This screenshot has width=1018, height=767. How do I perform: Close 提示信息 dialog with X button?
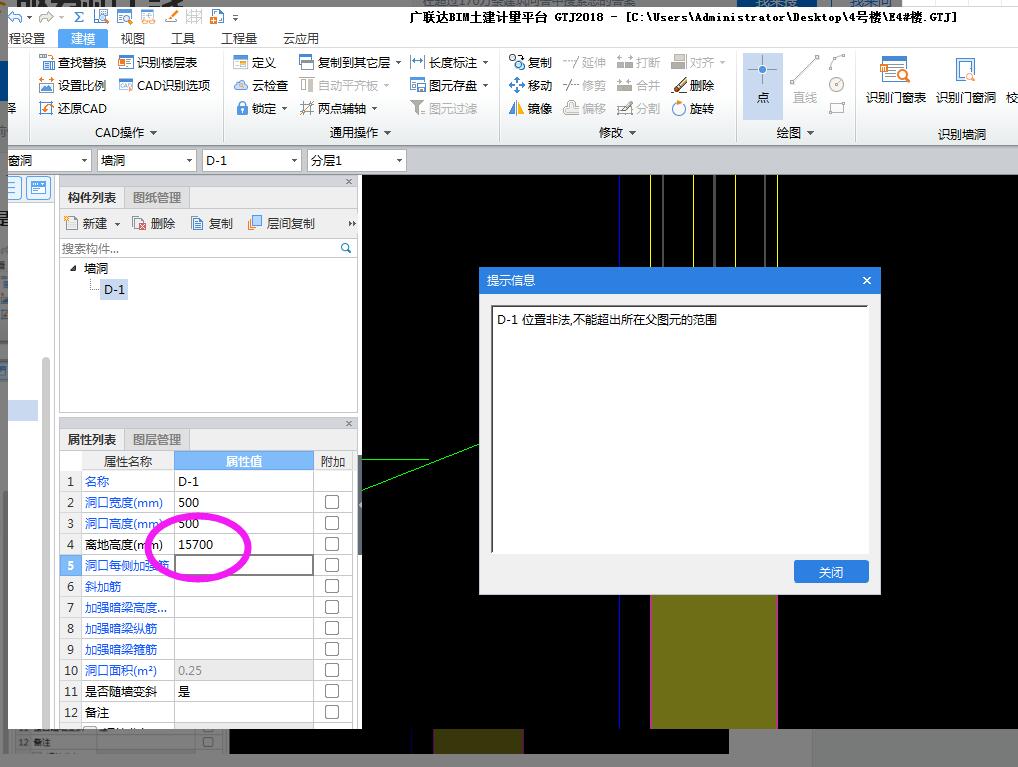pos(867,281)
